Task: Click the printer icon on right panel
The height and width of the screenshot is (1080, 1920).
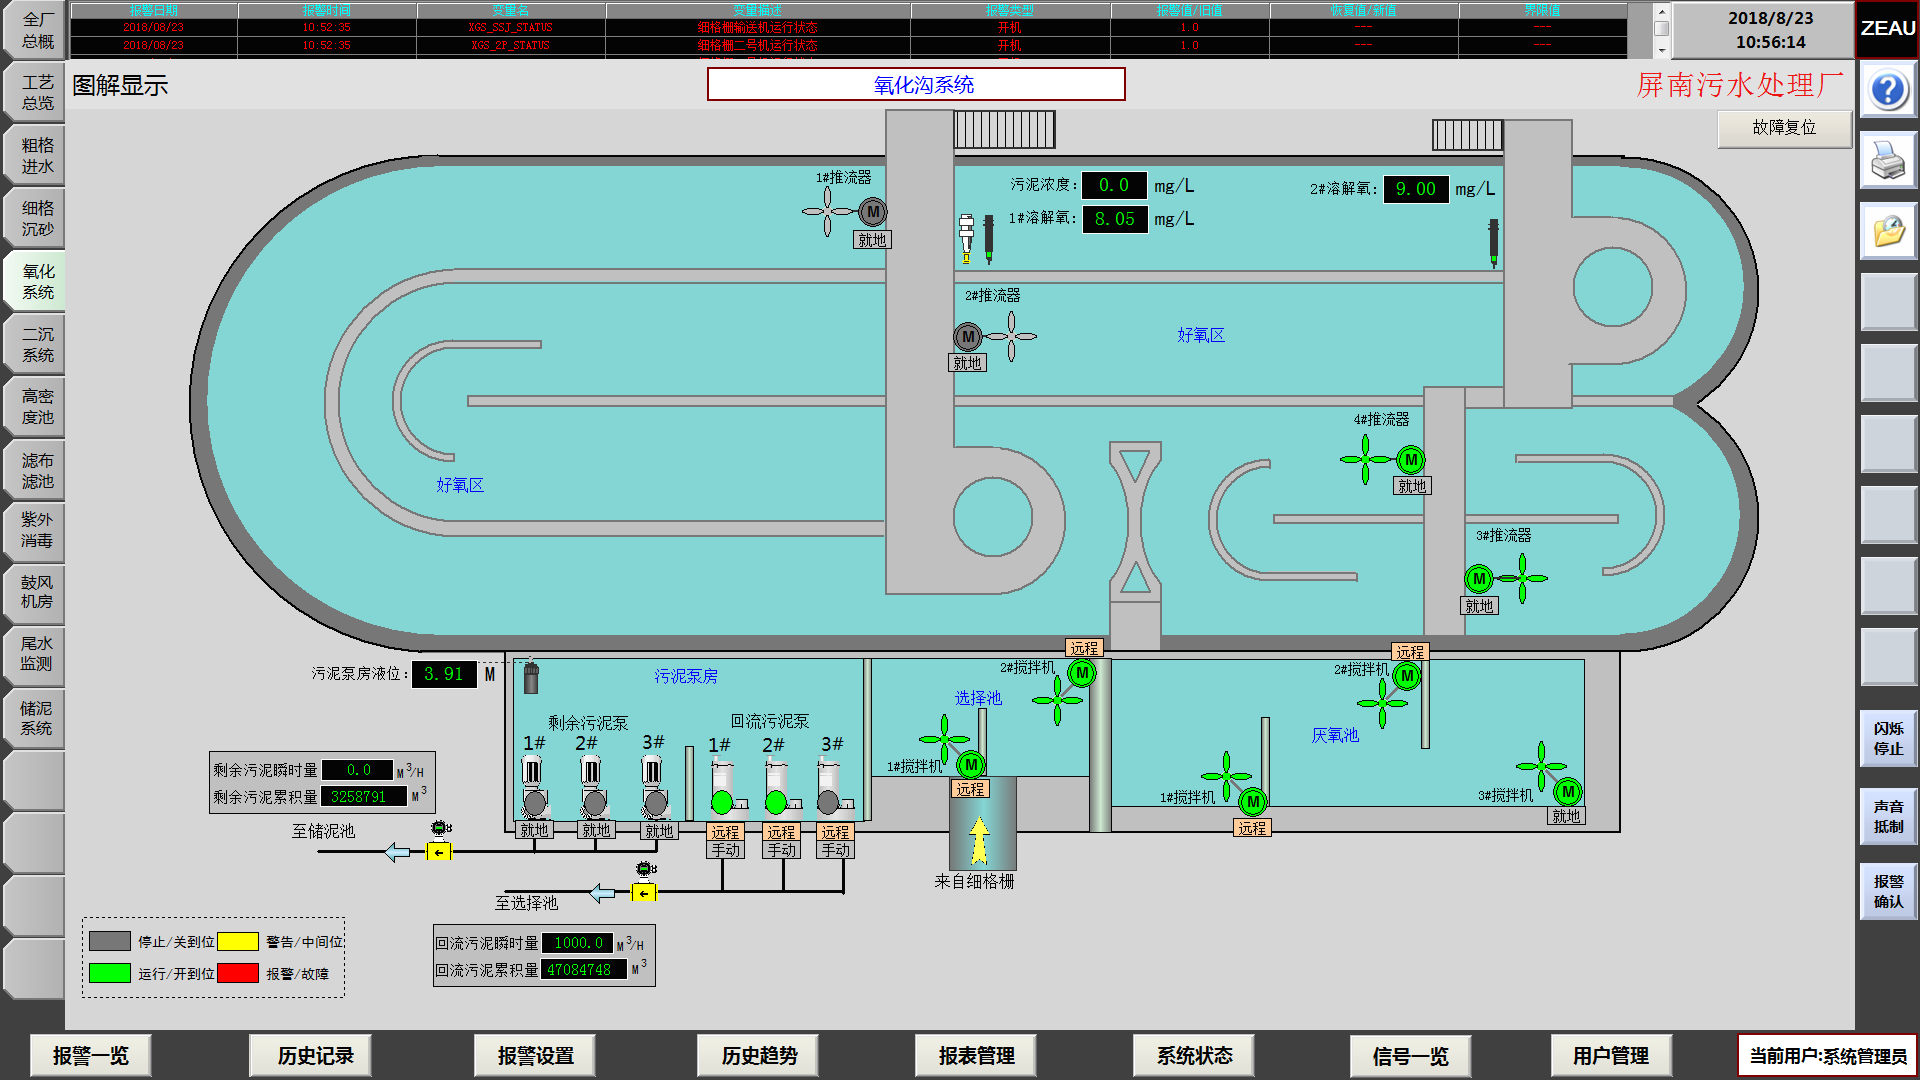Action: click(x=1888, y=160)
